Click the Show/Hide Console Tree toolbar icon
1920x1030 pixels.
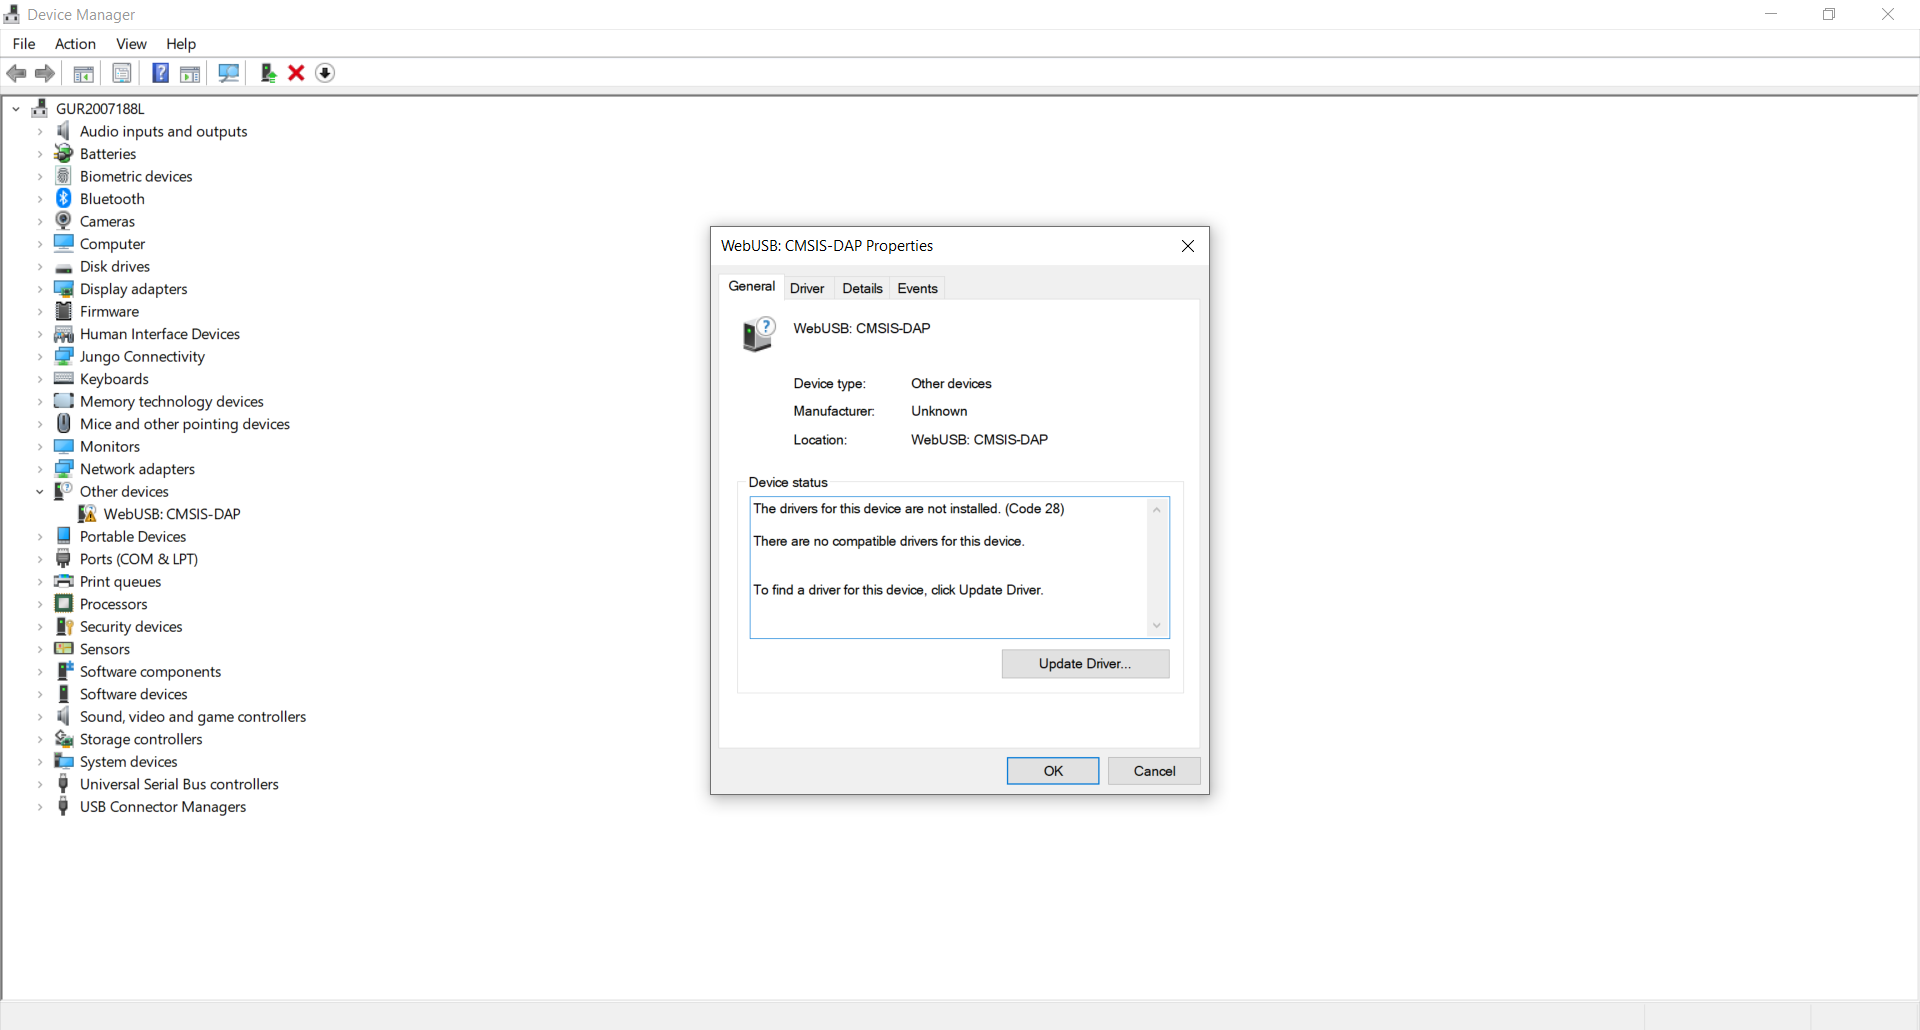pos(83,73)
